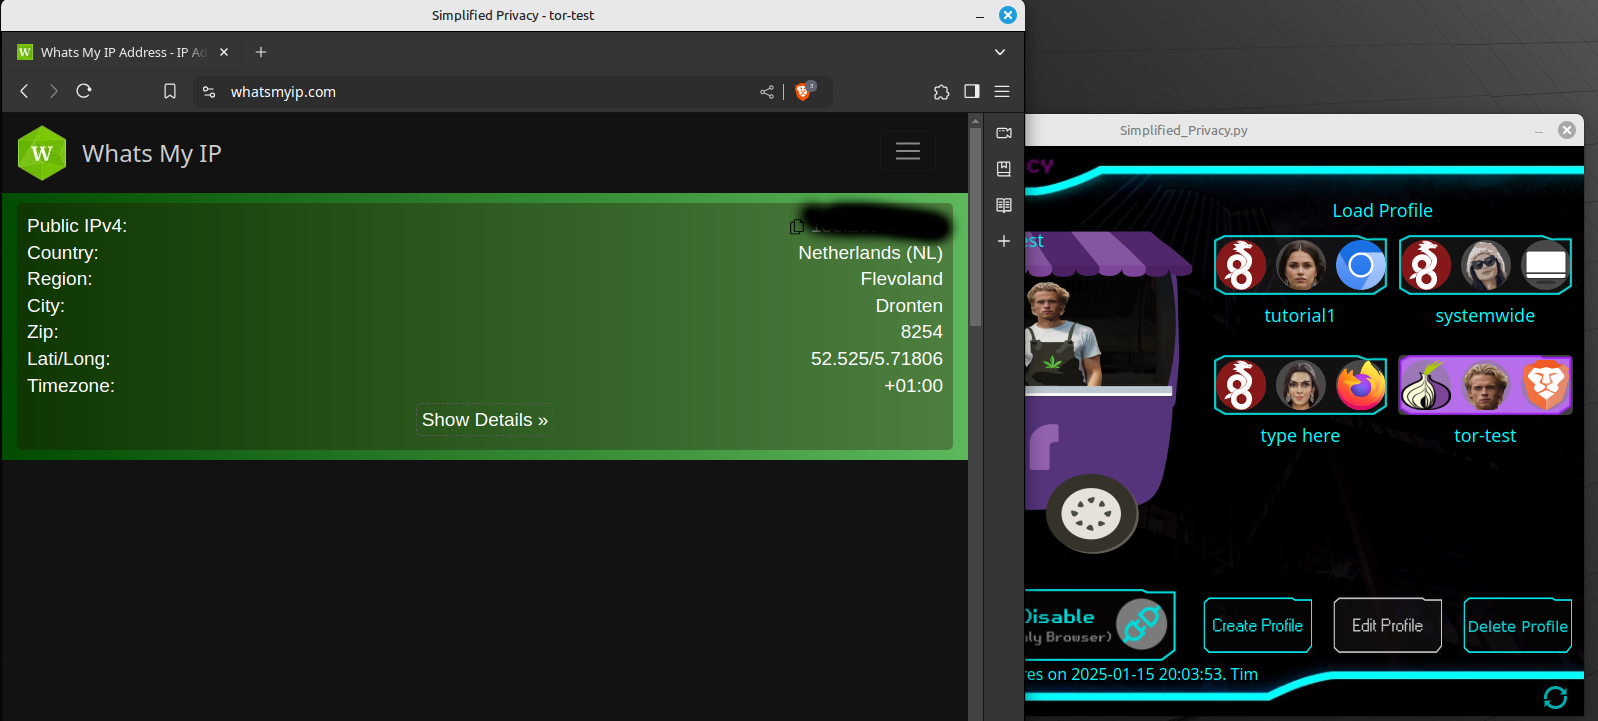1598x721 pixels.
Task: Click Delete Profile button
Action: pos(1517,626)
